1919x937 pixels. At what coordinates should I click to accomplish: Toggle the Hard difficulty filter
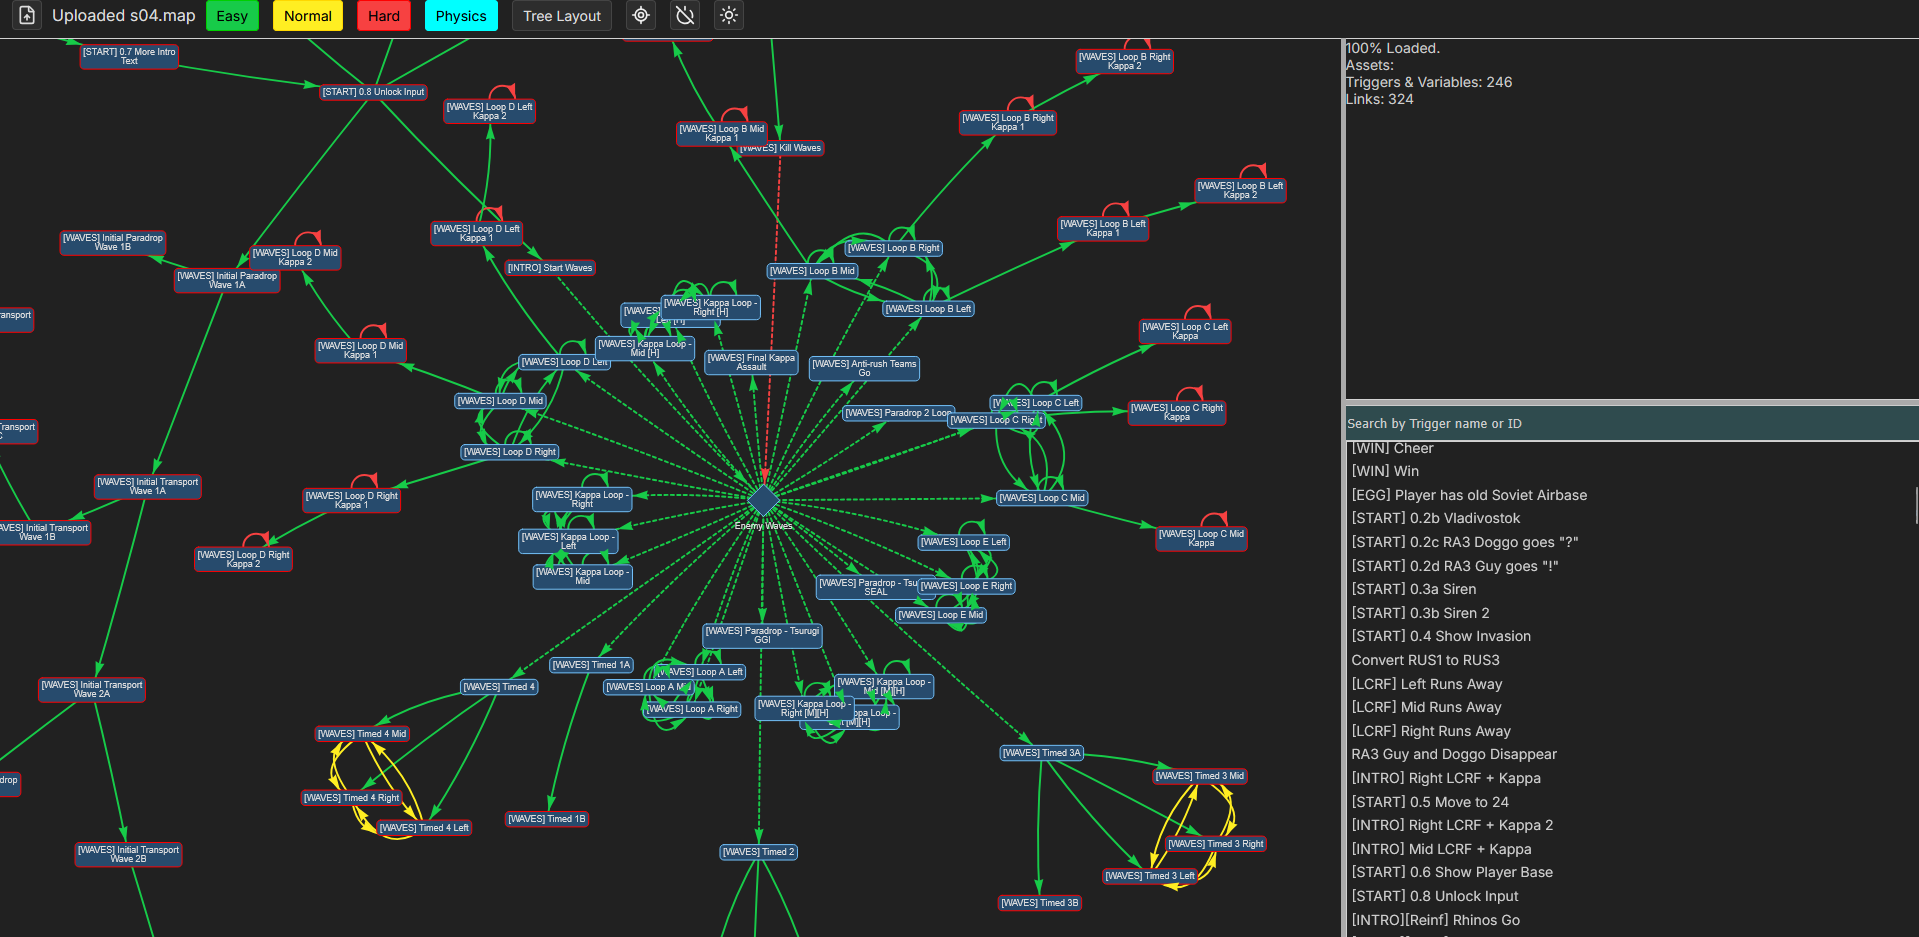[x=384, y=16]
